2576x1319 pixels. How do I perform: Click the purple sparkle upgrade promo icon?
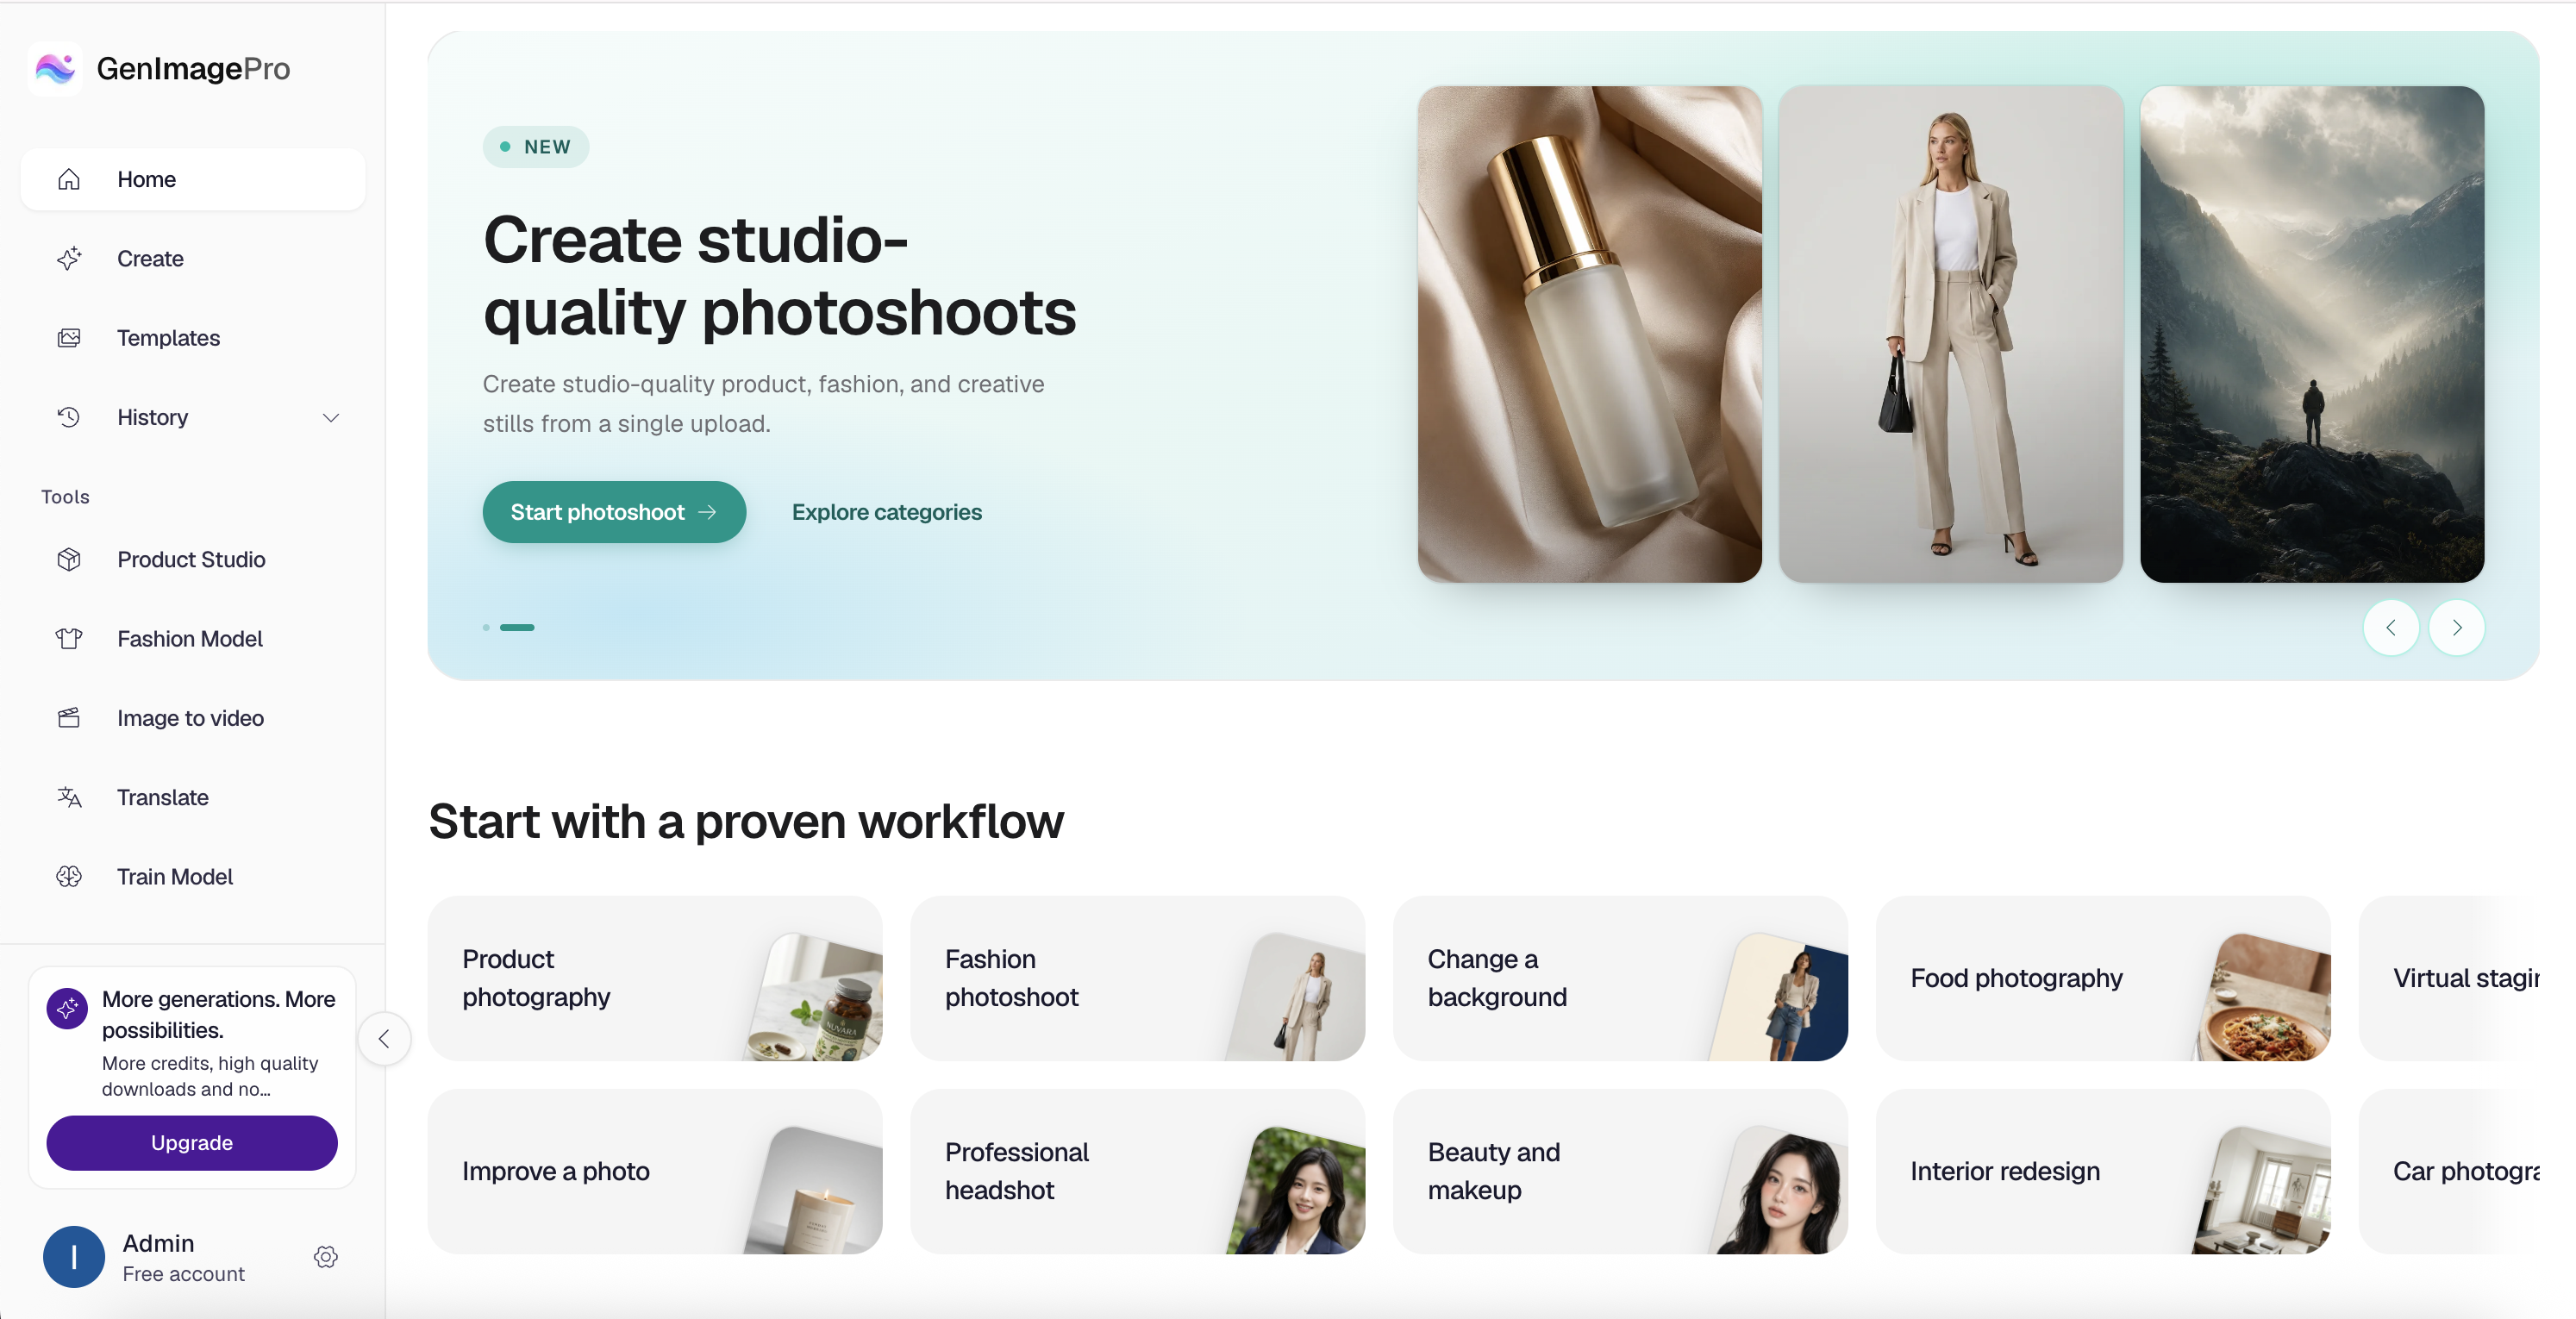click(67, 1009)
